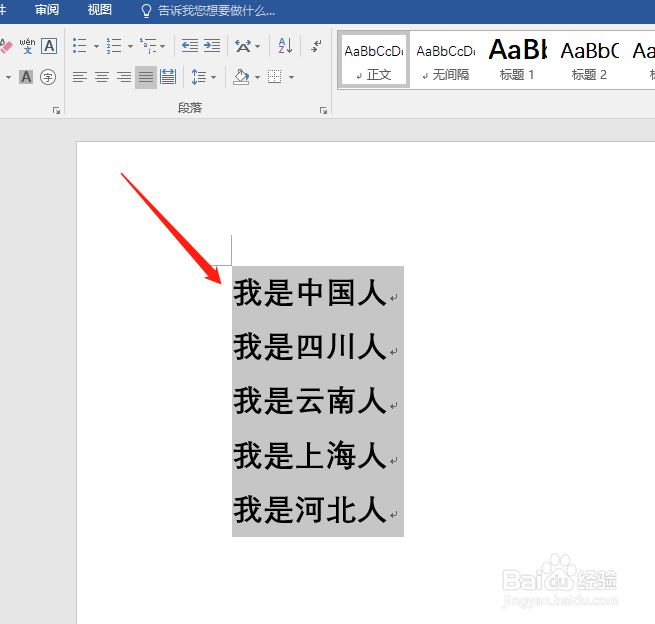Click the line 我是河北人
655x624 pixels.
pos(310,510)
